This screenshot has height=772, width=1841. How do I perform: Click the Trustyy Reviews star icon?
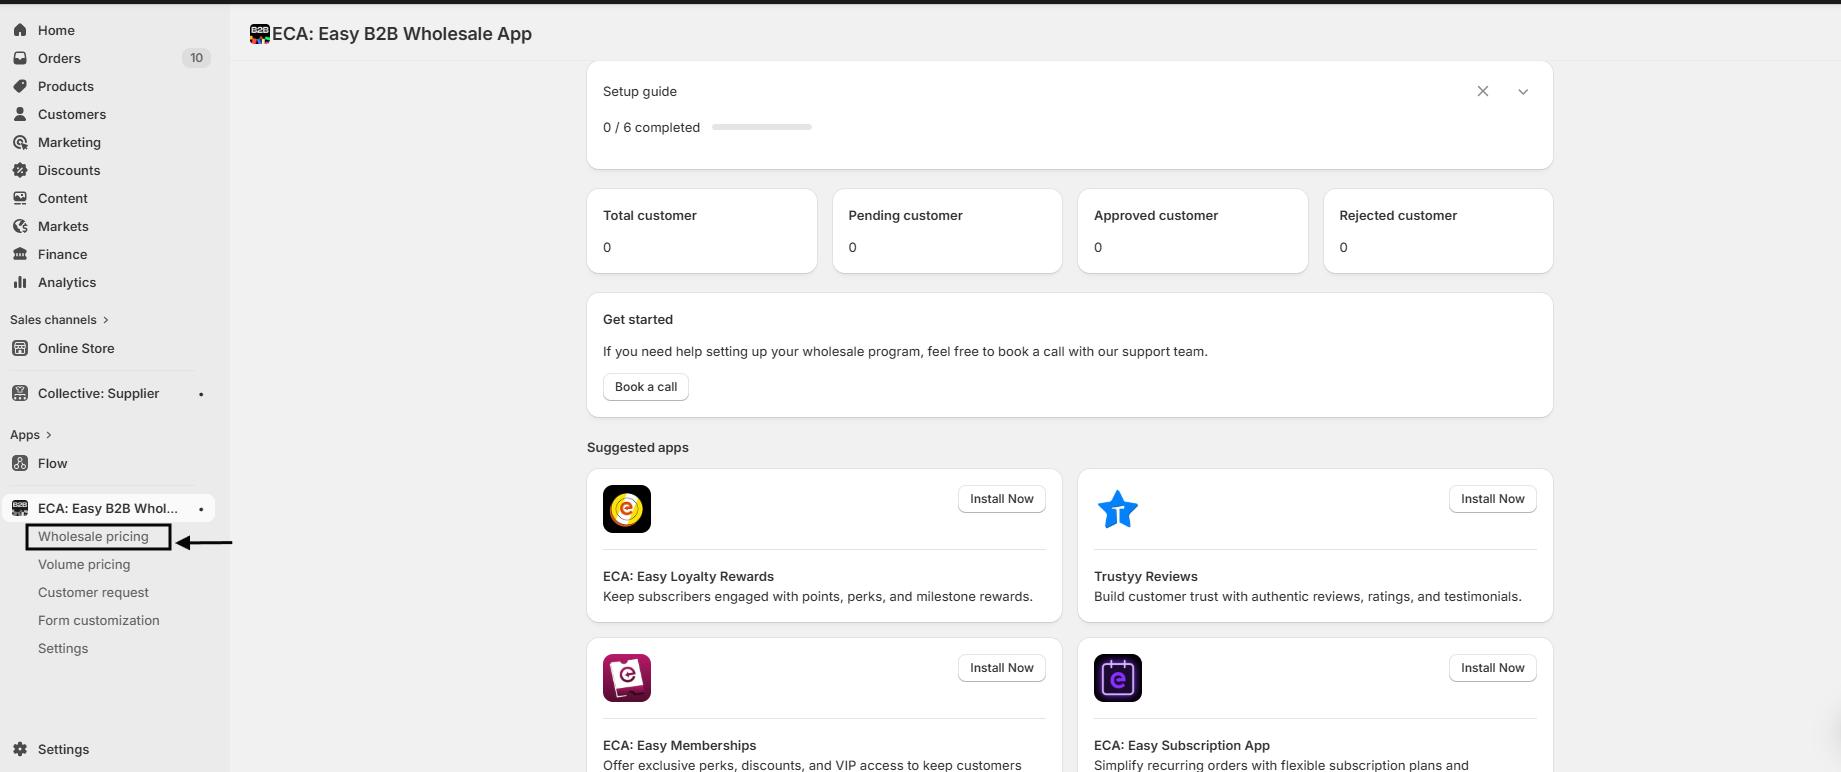[x=1118, y=509]
